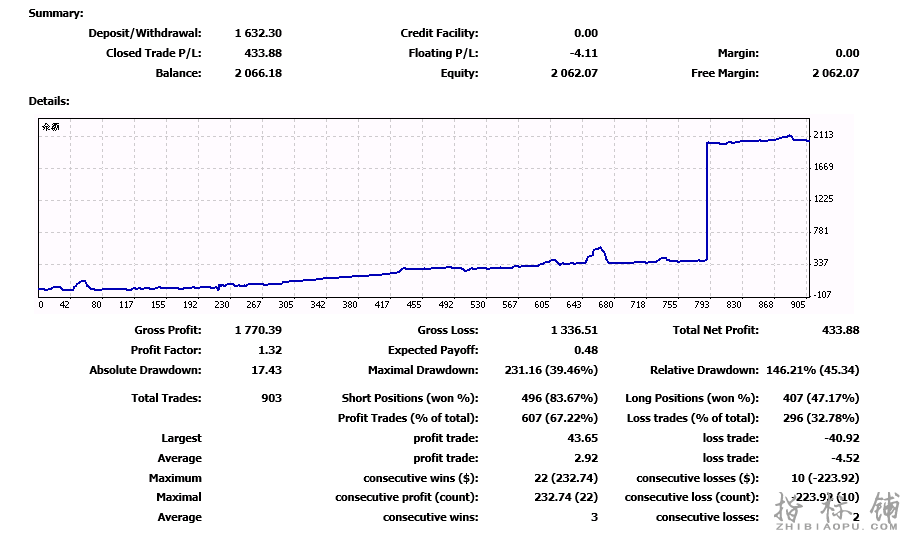Viewport: 908px width, 536px height.
Task: Select the 'Profit Factor:' label
Action: (166, 350)
